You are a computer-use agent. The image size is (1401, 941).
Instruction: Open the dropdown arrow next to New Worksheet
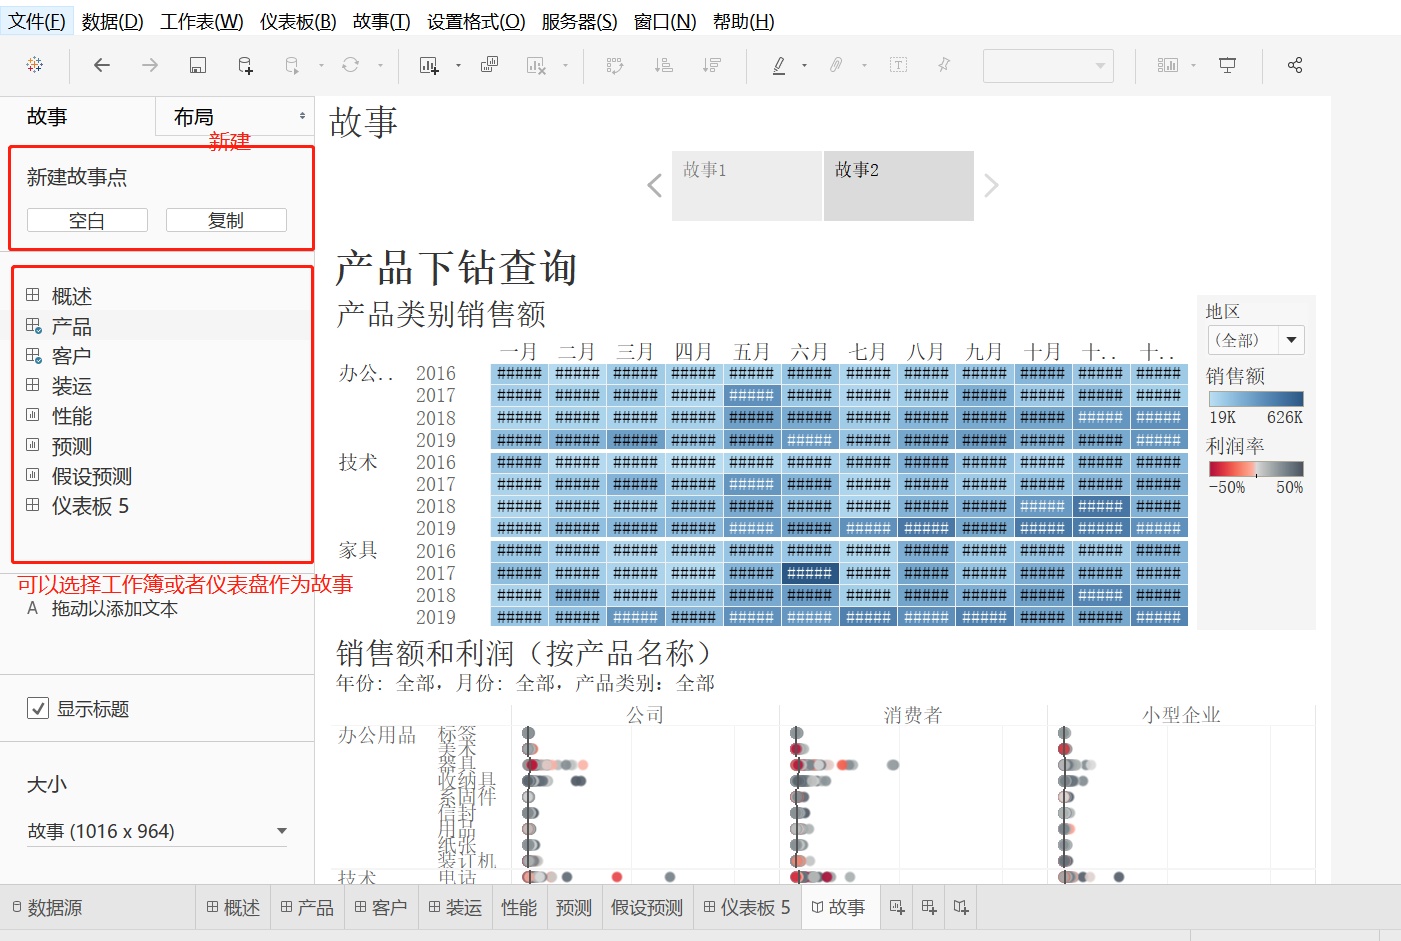click(456, 65)
